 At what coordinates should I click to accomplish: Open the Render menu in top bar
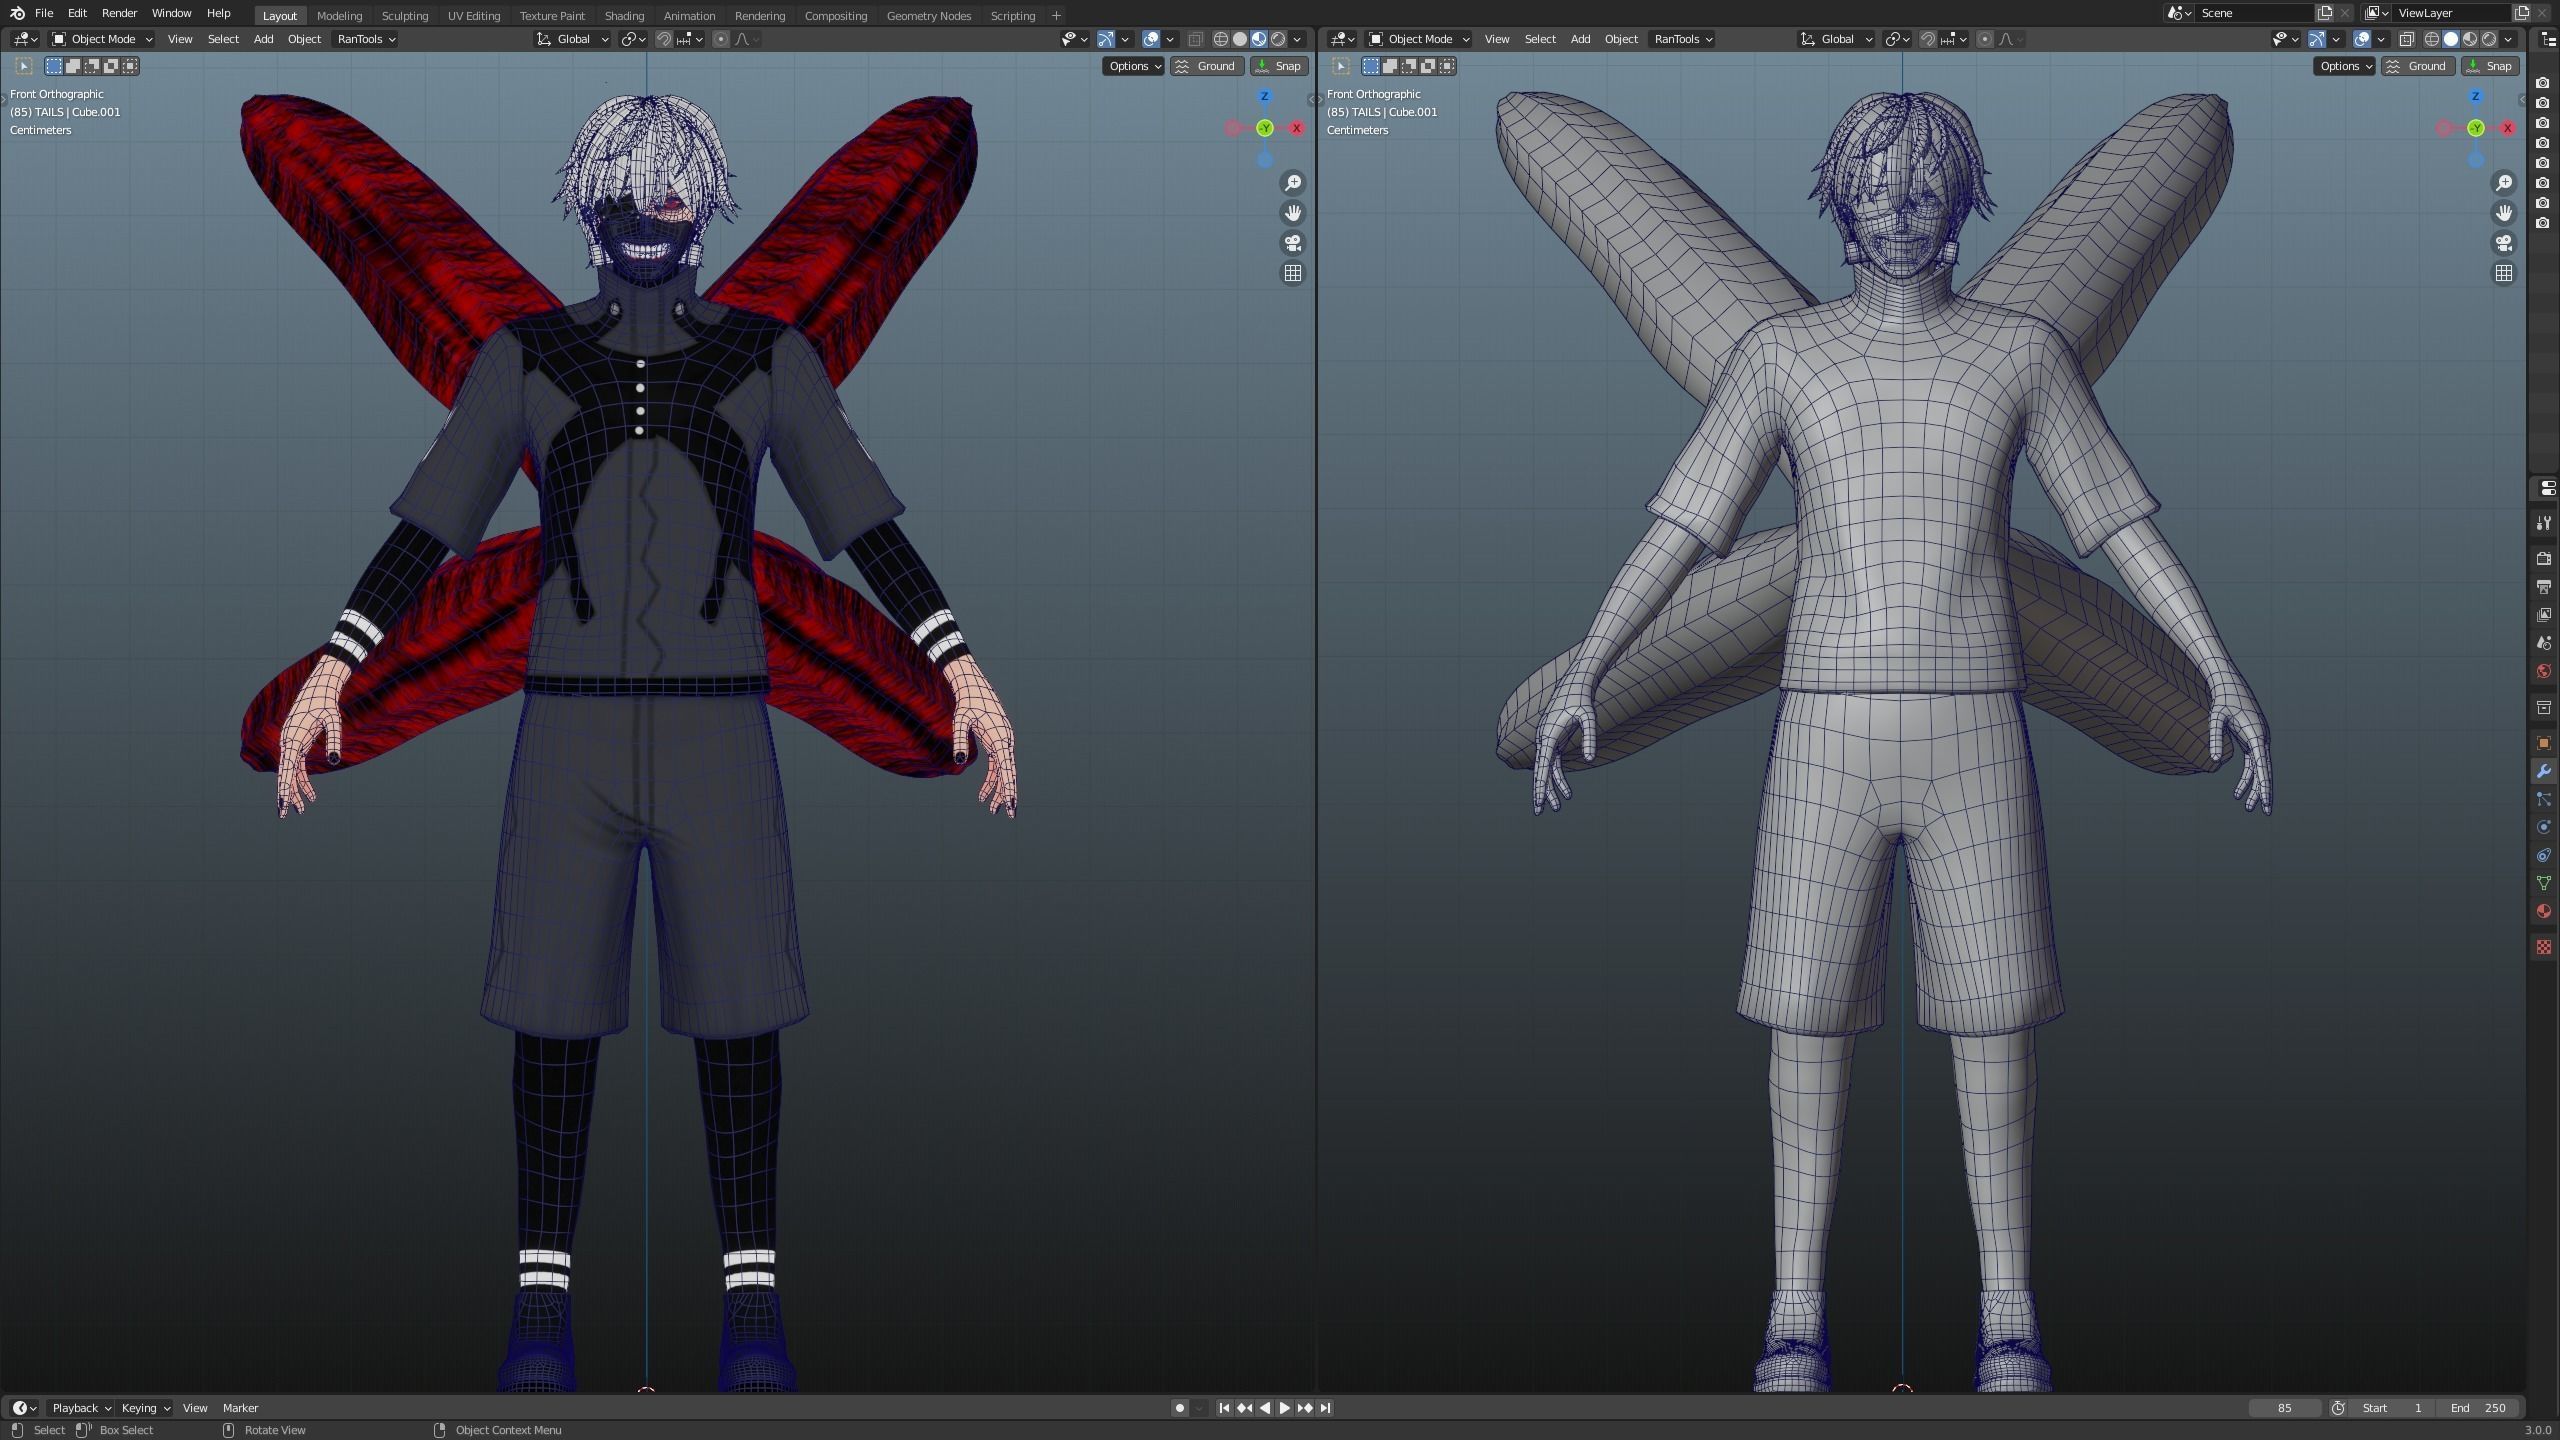tap(119, 13)
